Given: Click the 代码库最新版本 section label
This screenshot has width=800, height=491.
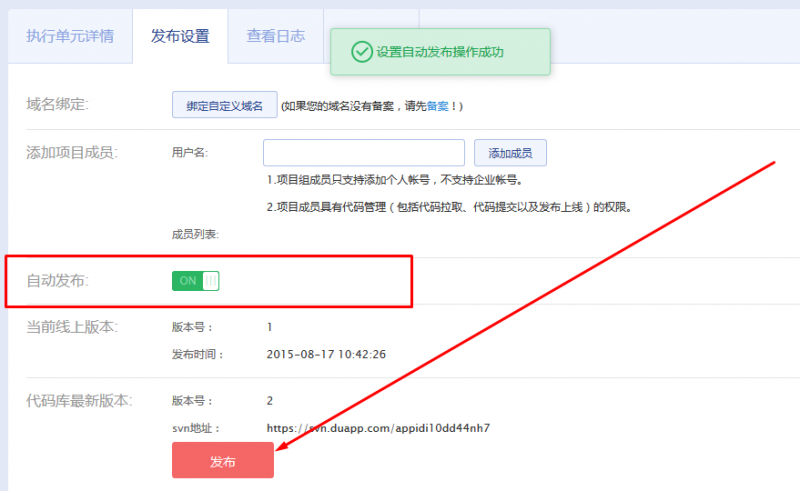Looking at the screenshot, I should (x=79, y=401).
